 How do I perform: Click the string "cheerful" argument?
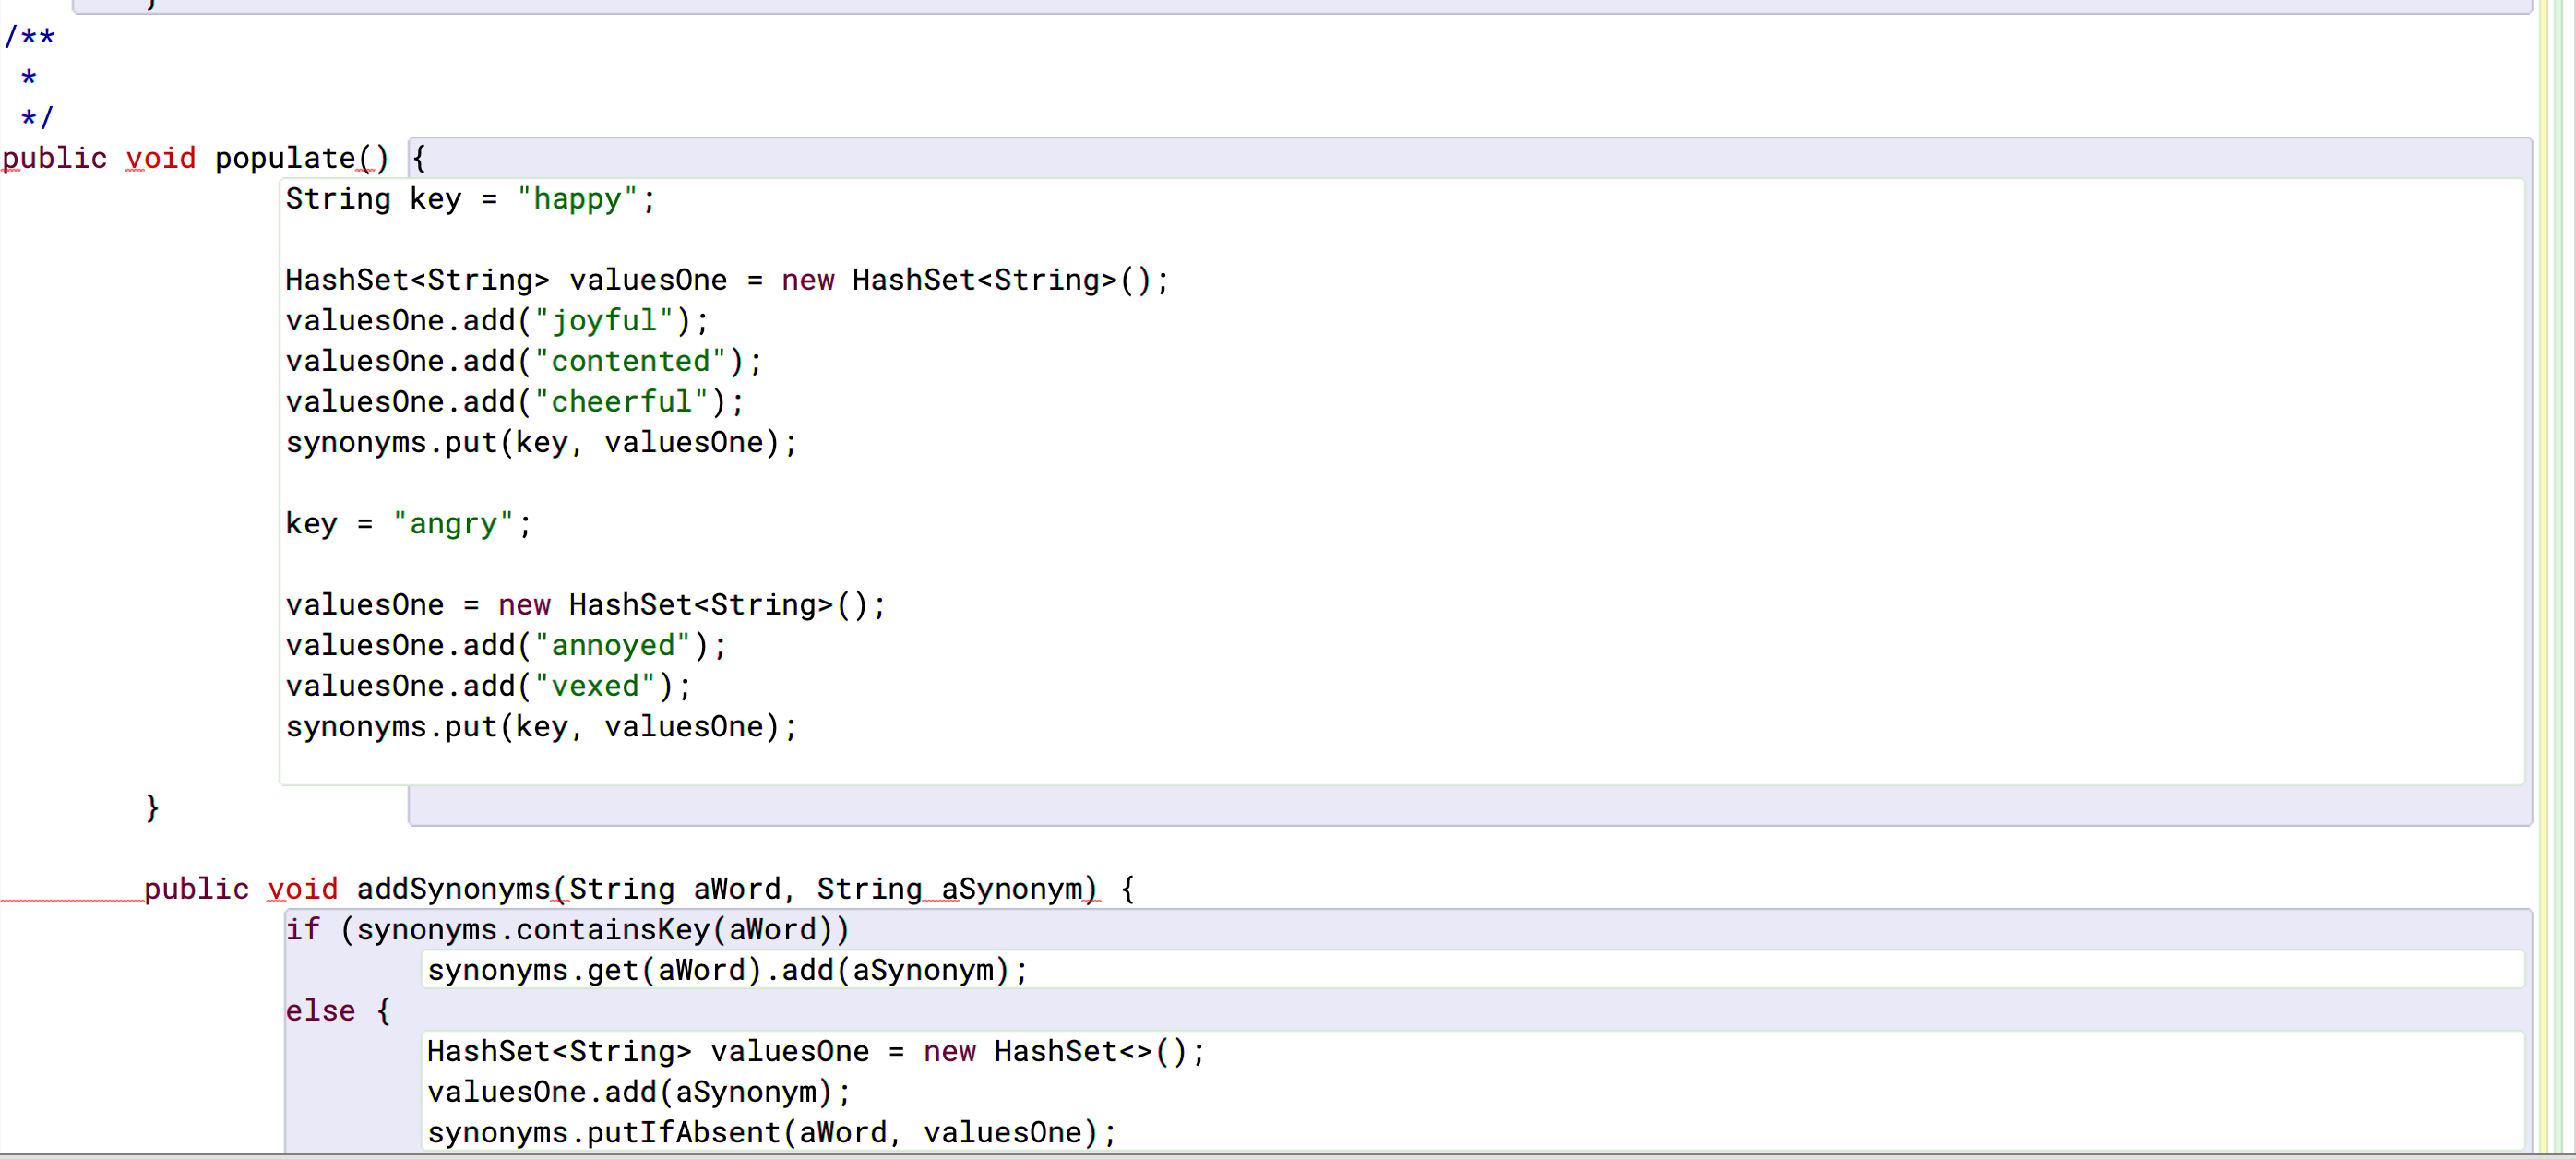tap(622, 401)
